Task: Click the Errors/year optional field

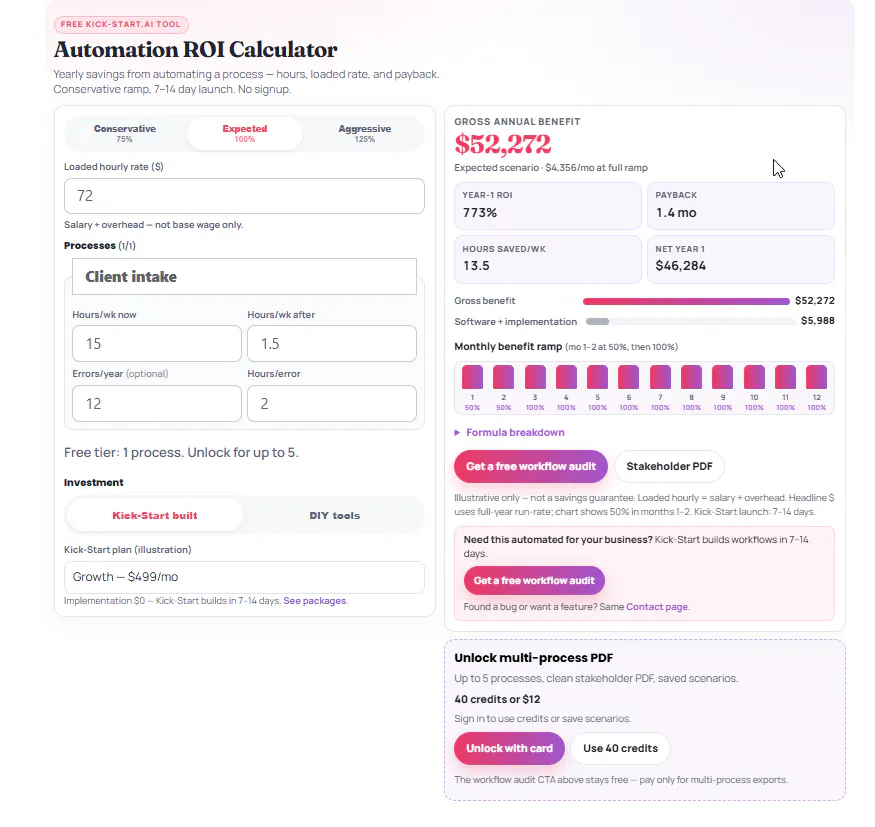Action: click(157, 403)
